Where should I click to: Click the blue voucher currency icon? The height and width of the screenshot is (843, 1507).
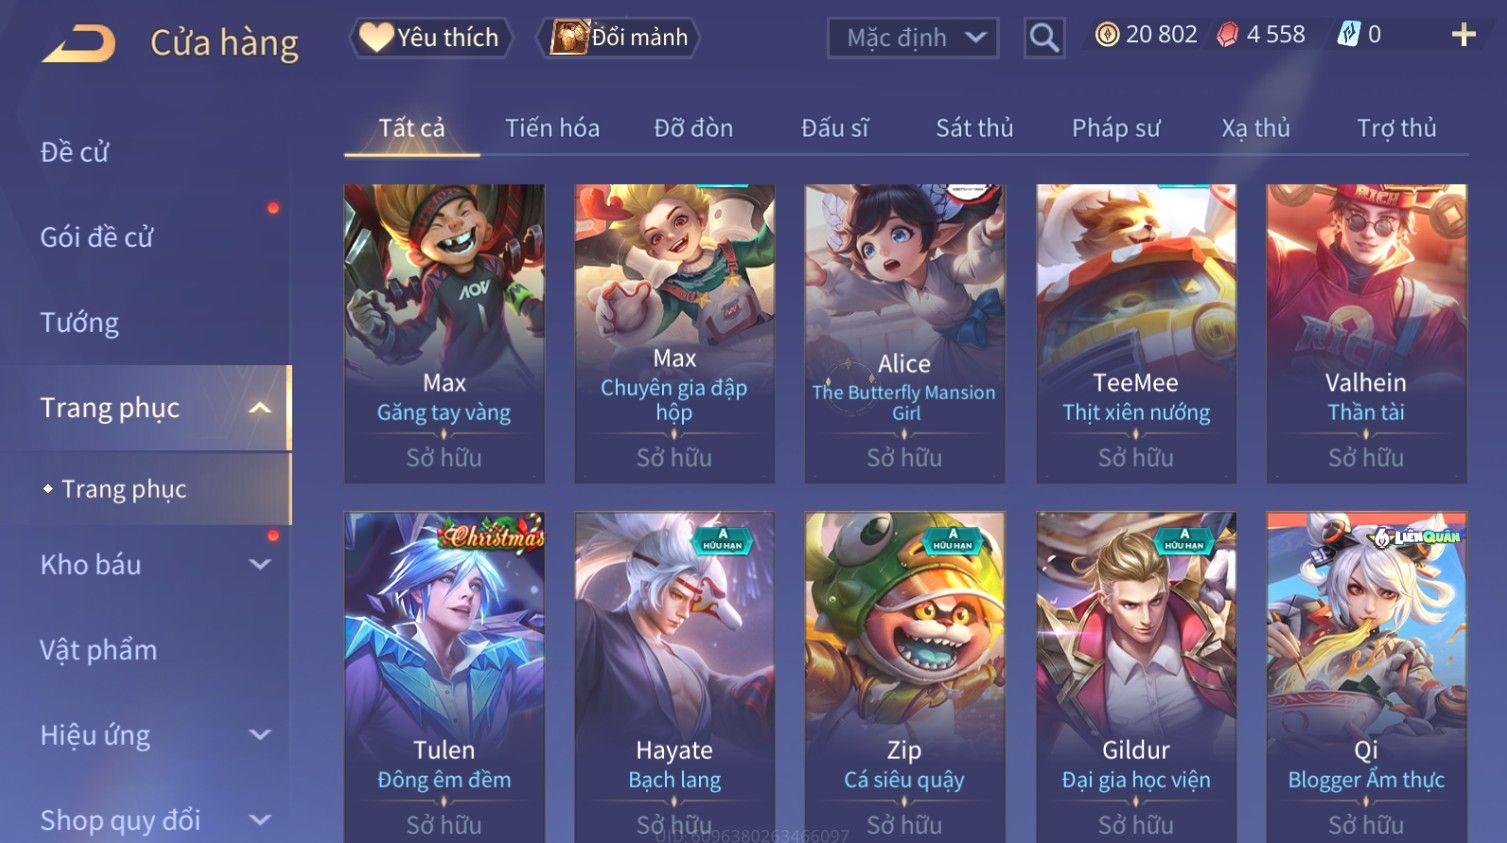click(x=1349, y=35)
